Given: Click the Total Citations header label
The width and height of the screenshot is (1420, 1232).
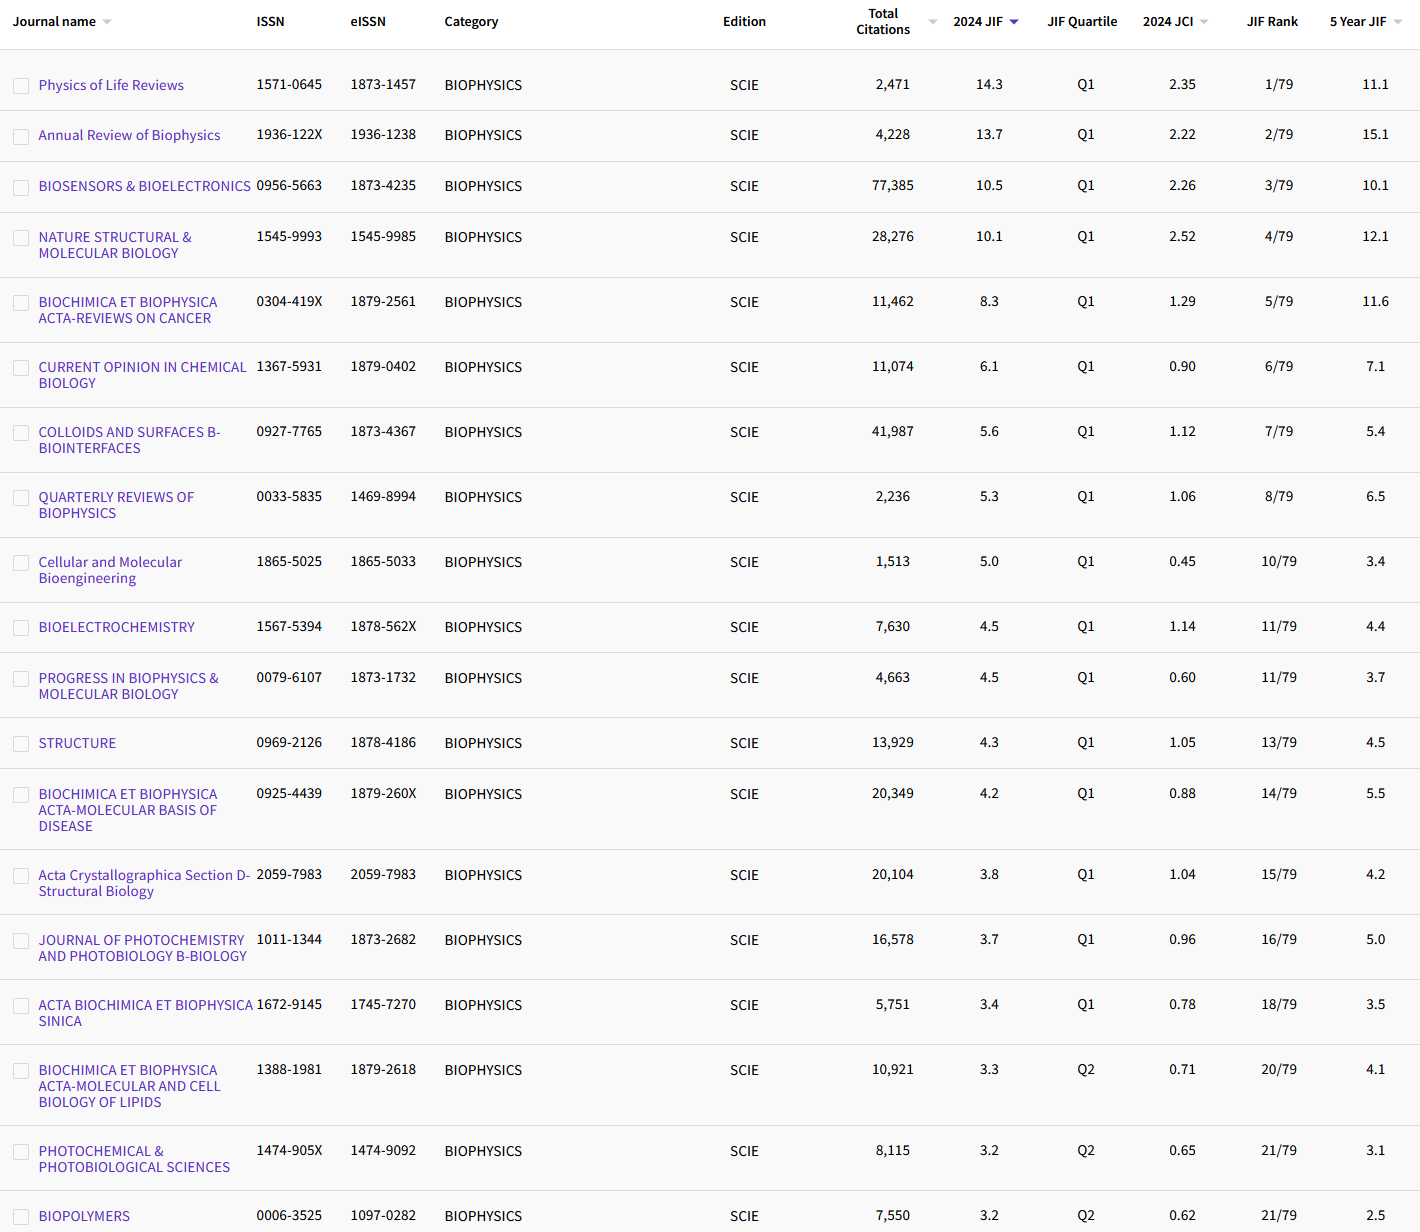Looking at the screenshot, I should click(x=883, y=21).
